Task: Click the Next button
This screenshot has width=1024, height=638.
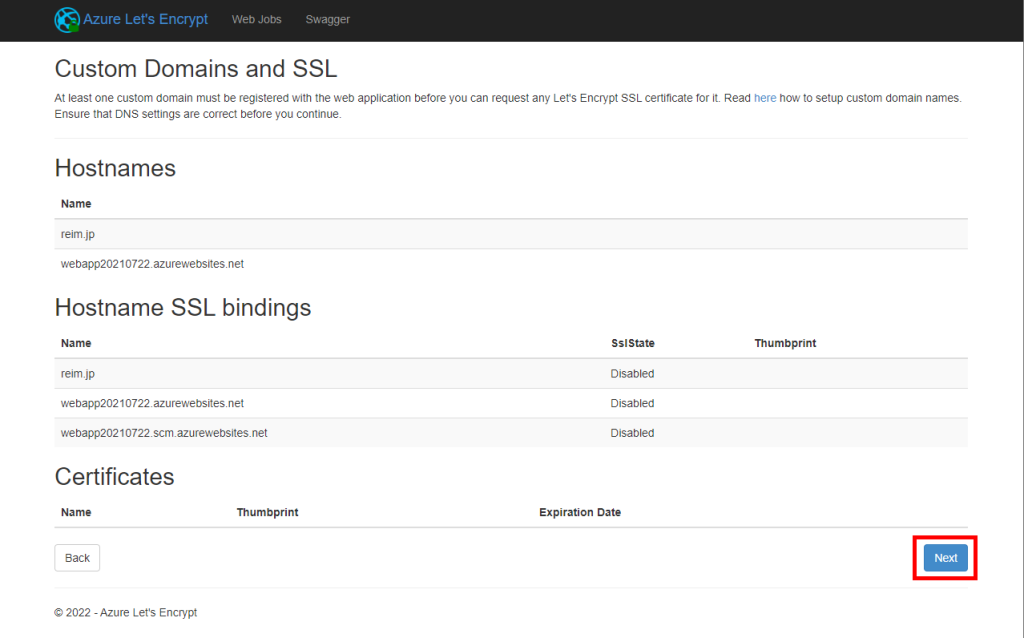Action: (945, 558)
